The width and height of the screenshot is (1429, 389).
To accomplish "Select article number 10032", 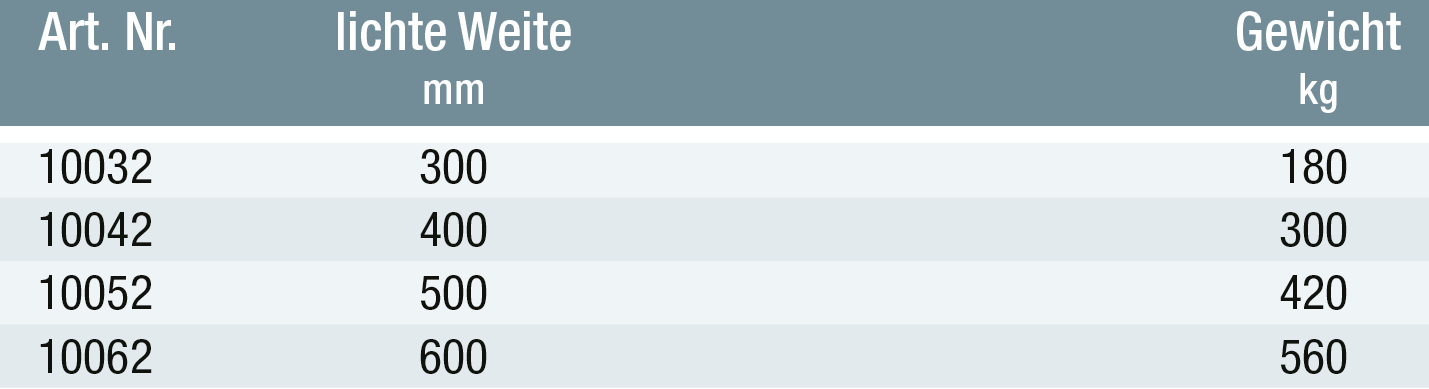I will [x=96, y=169].
